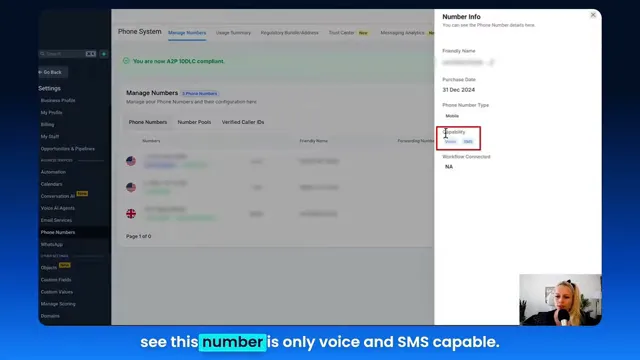Select the Phone Numbers sub-tab
Viewport: 640px width, 360px height.
(148, 122)
